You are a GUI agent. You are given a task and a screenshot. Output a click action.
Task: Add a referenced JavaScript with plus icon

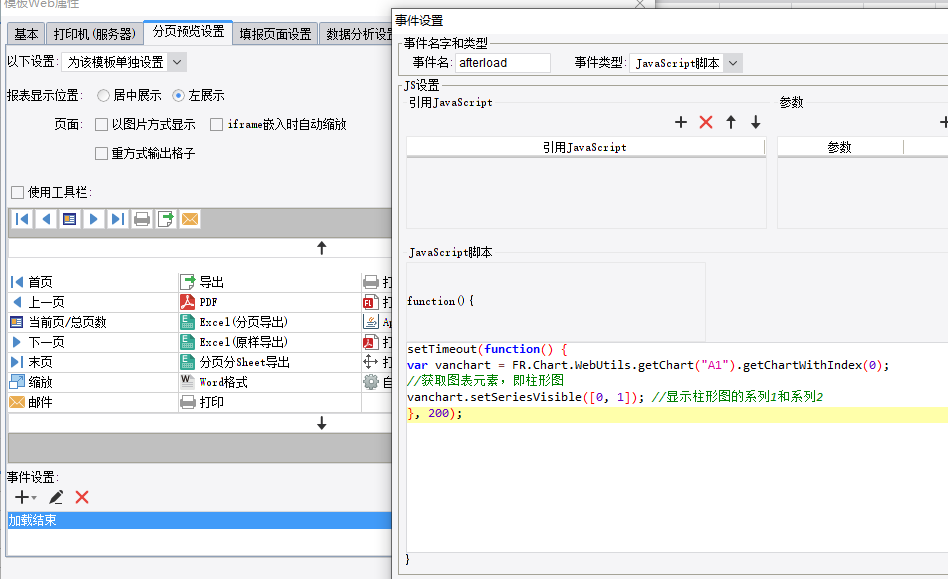coord(681,122)
